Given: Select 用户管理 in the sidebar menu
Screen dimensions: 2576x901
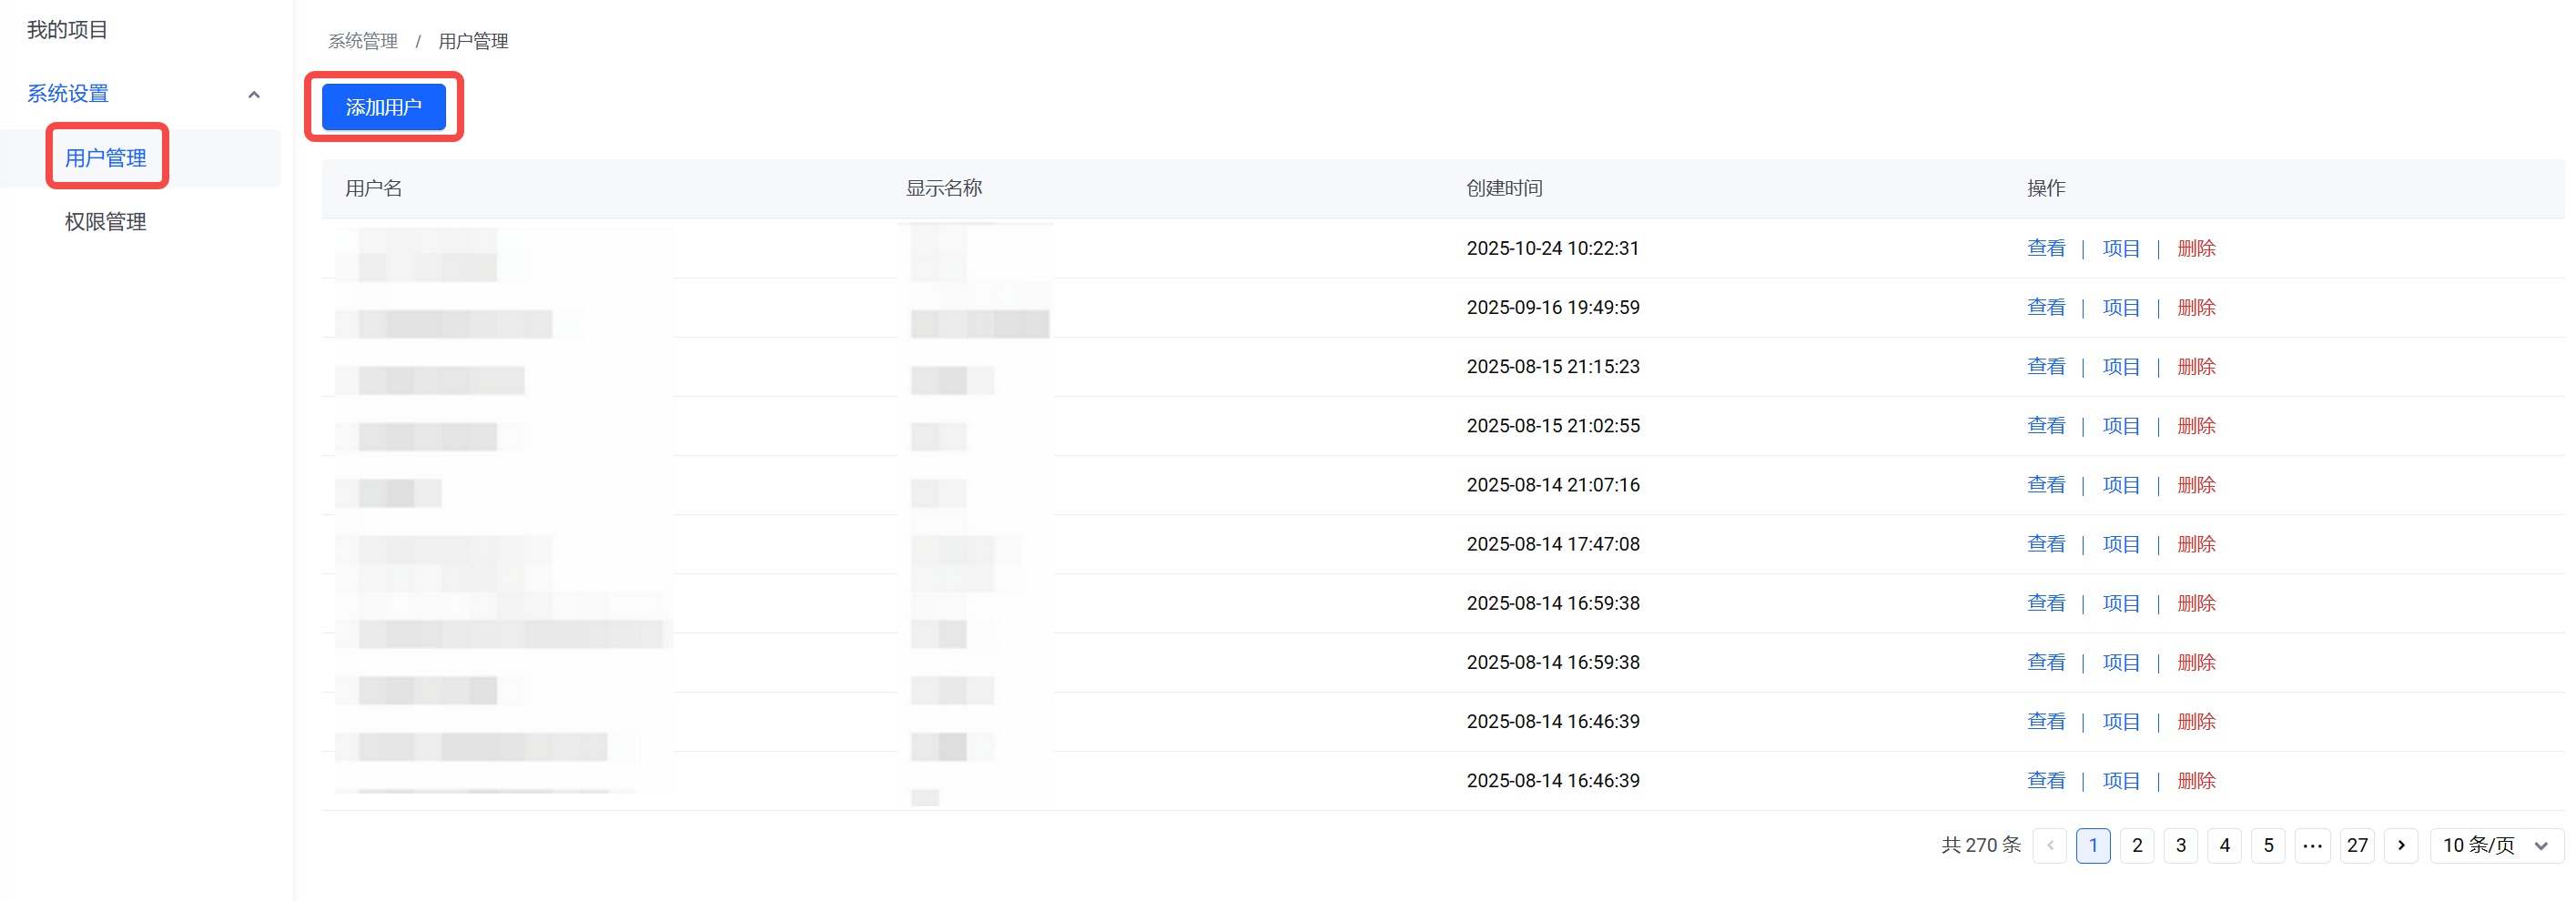Looking at the screenshot, I should pyautogui.click(x=106, y=158).
